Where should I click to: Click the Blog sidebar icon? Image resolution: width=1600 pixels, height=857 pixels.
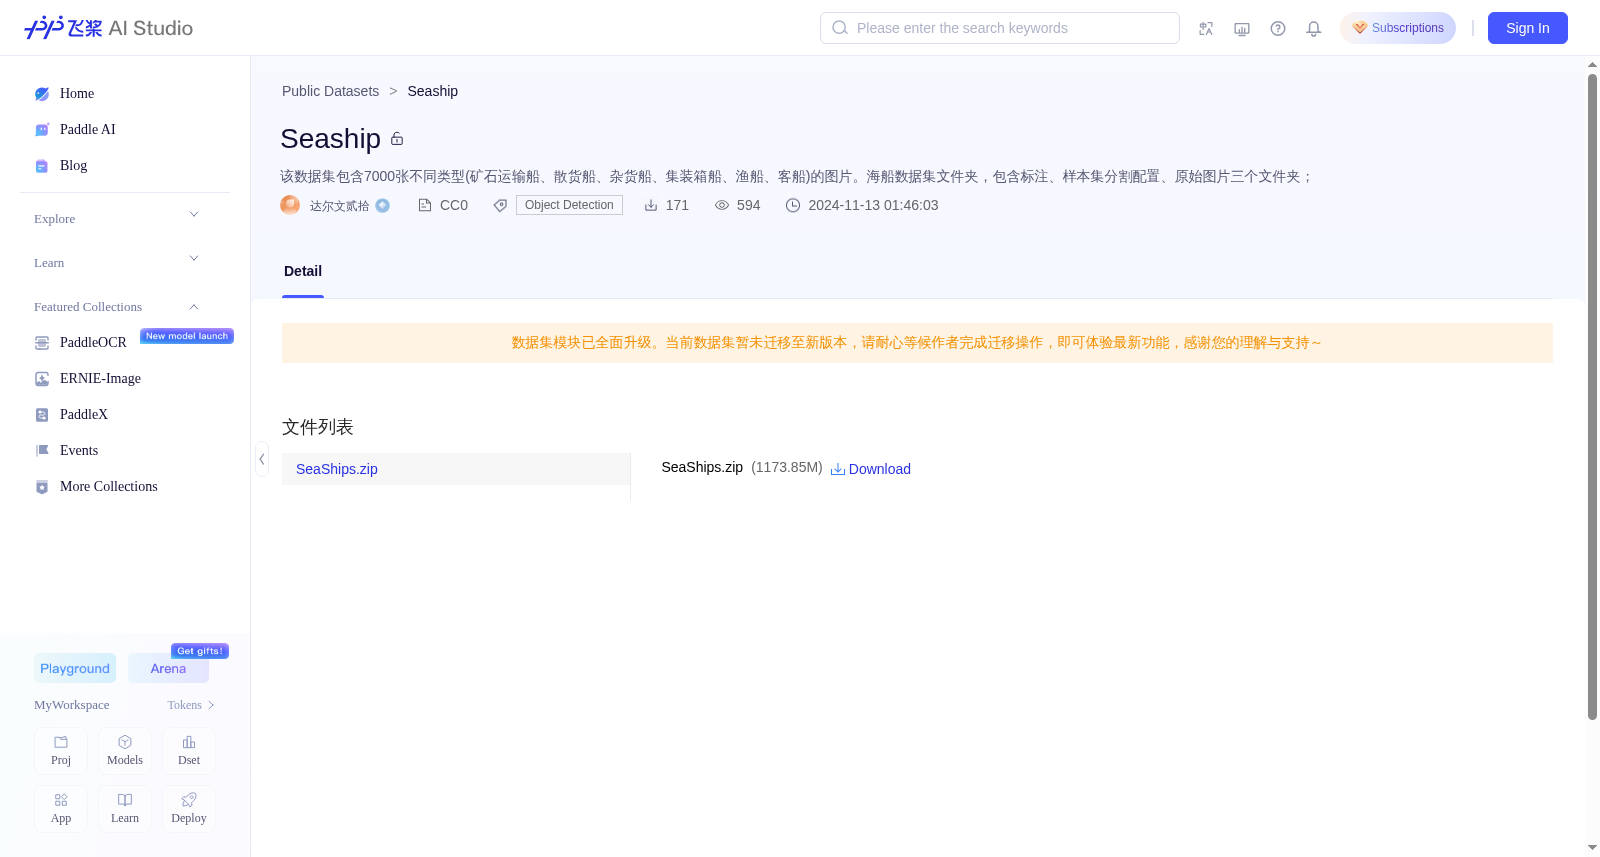pos(42,166)
